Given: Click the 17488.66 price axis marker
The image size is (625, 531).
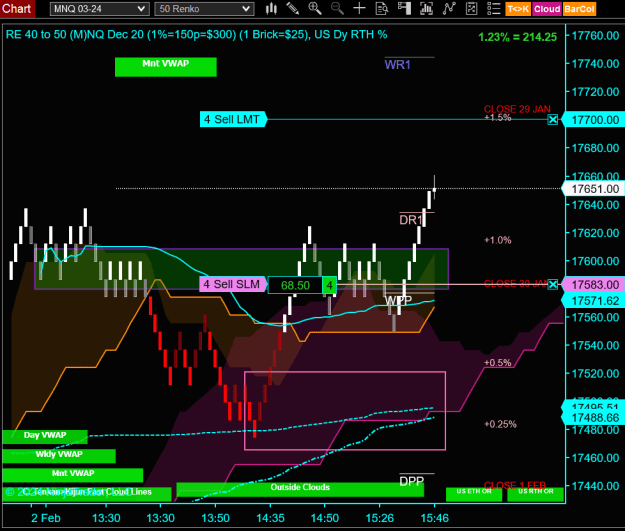Looking at the screenshot, I should point(594,418).
